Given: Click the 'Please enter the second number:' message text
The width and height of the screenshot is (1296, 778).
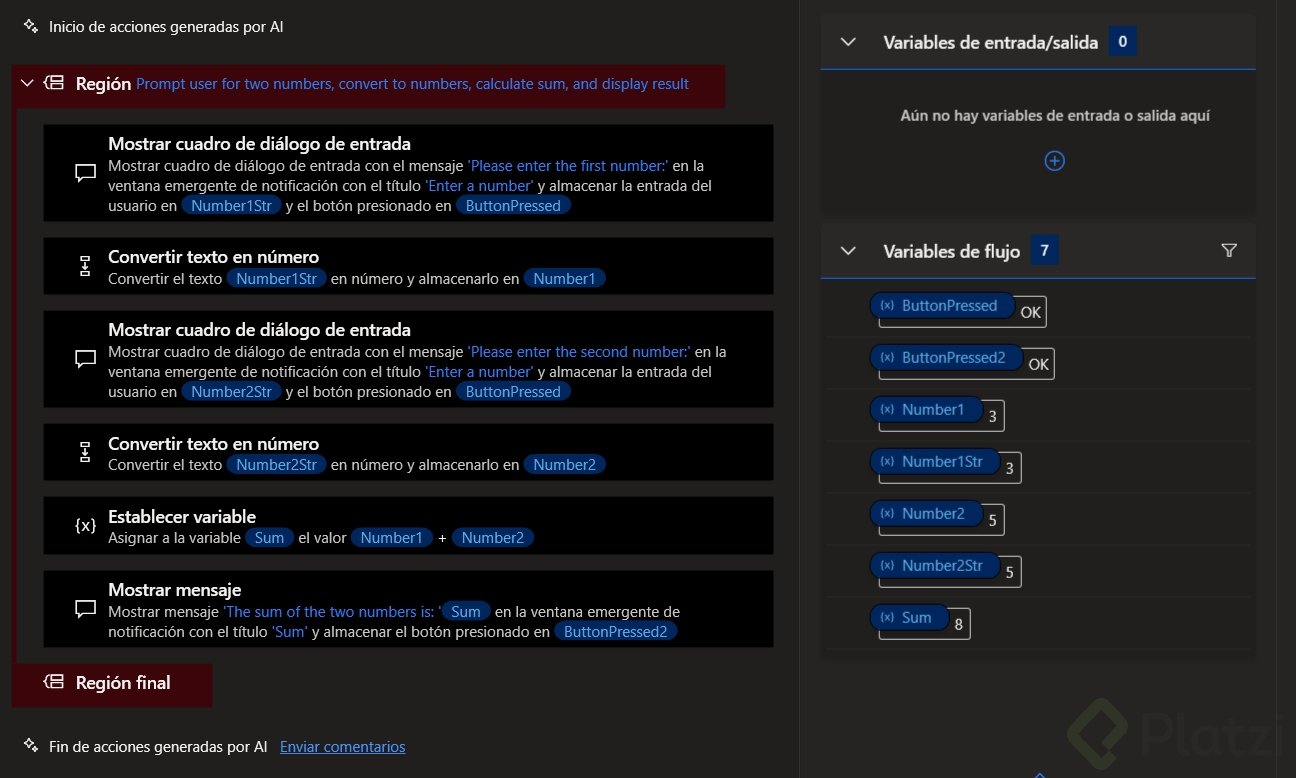Looking at the screenshot, I should tap(580, 352).
